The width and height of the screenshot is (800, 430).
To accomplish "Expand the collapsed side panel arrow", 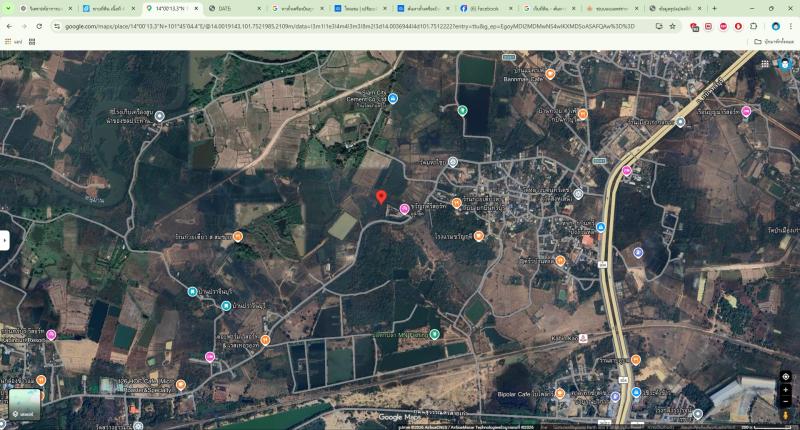I will click(x=5, y=240).
